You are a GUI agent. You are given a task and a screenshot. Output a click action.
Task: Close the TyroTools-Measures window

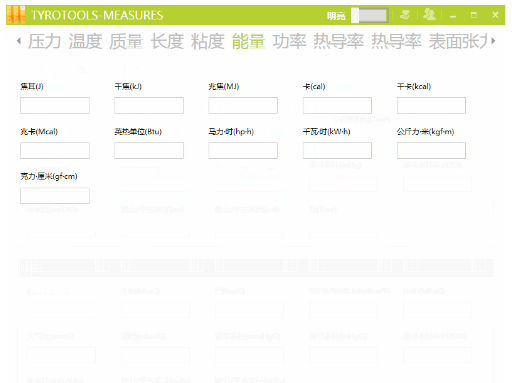[x=495, y=15]
